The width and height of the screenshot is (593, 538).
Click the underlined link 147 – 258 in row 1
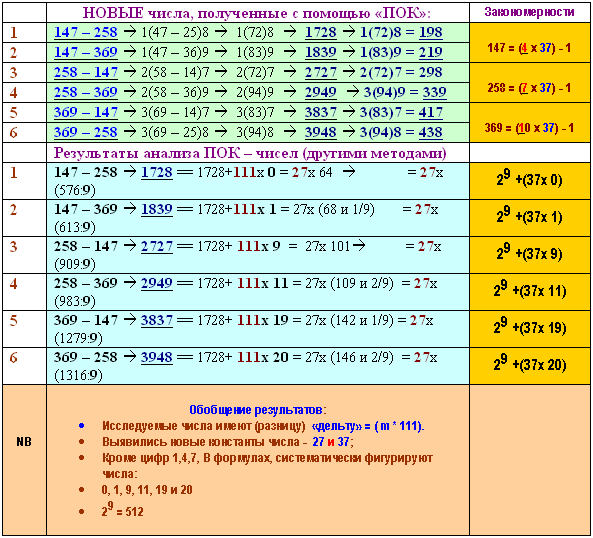85,33
